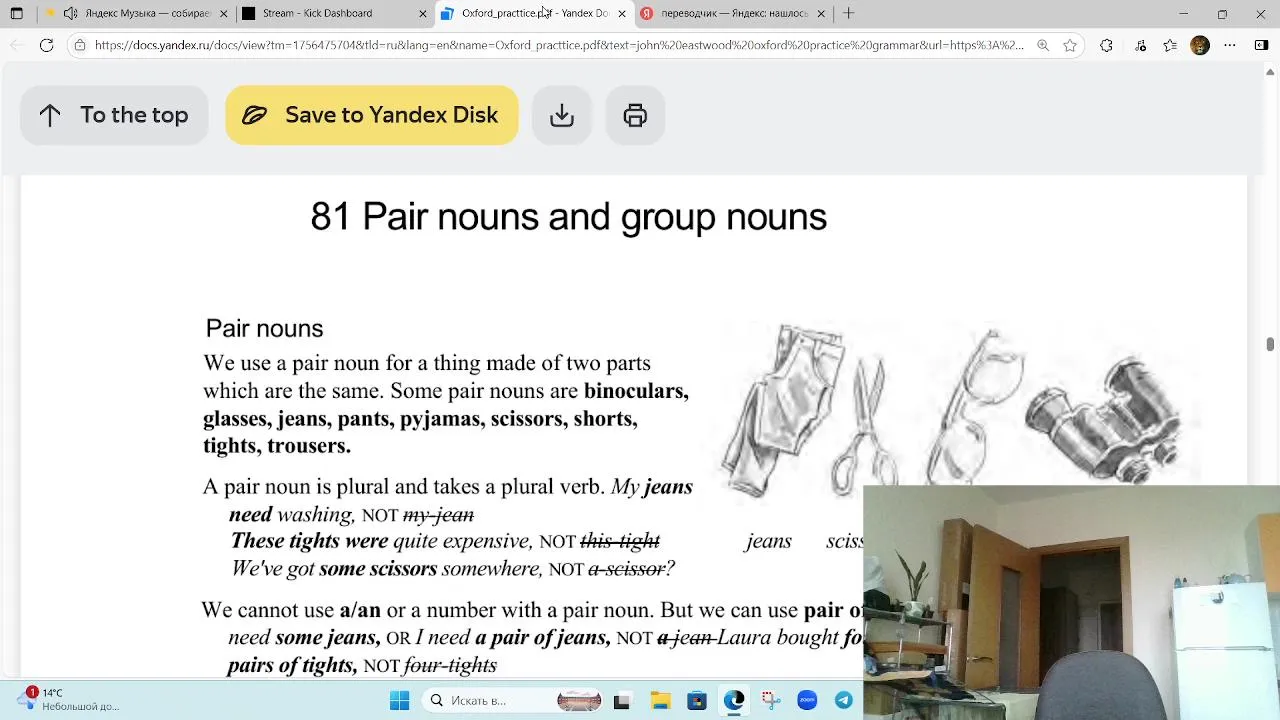Click the 'jeans' caption under the picture
This screenshot has height=720, width=1280.
click(x=768, y=542)
